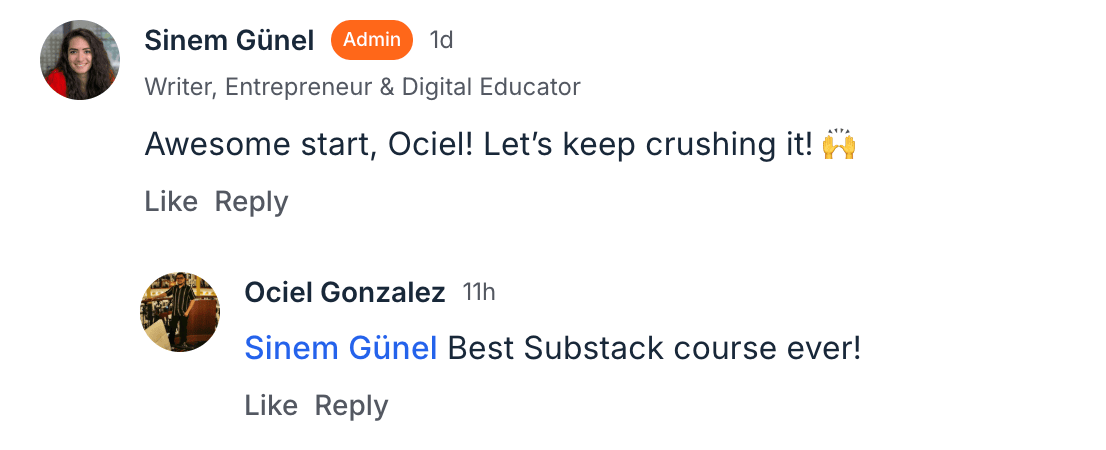The image size is (1106, 450).
Task: Select the Writer, Entrepreneur & Digital Educator tagline
Action: [362, 87]
